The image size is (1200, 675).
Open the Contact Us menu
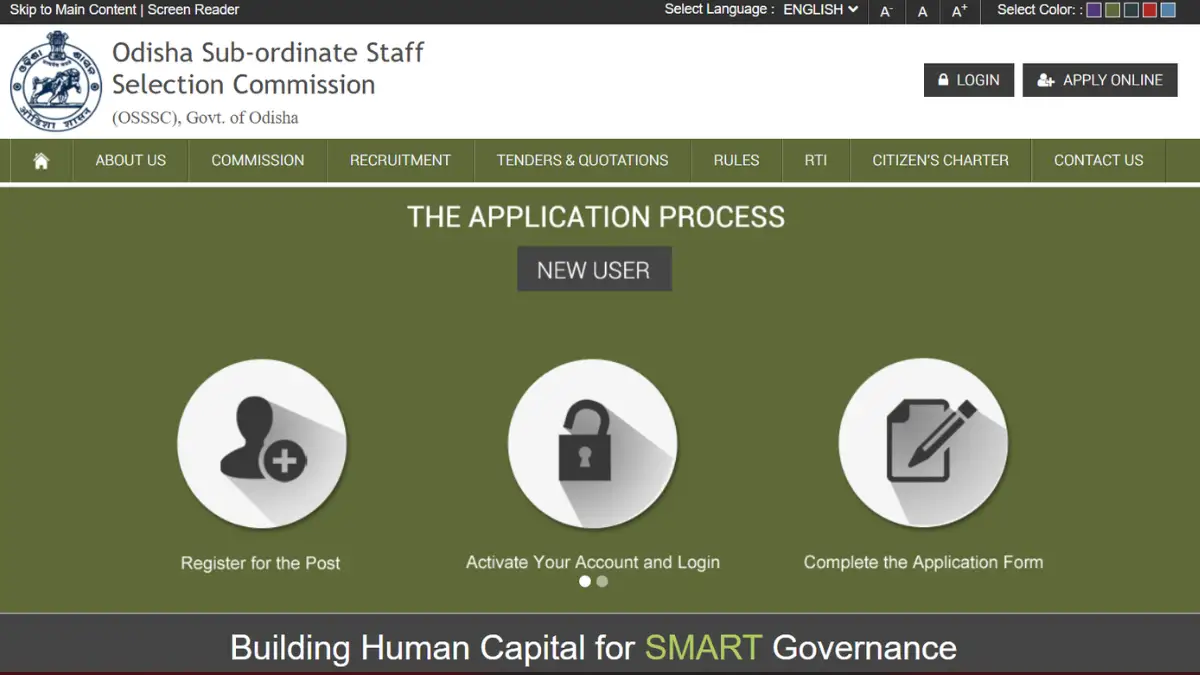(x=1099, y=160)
